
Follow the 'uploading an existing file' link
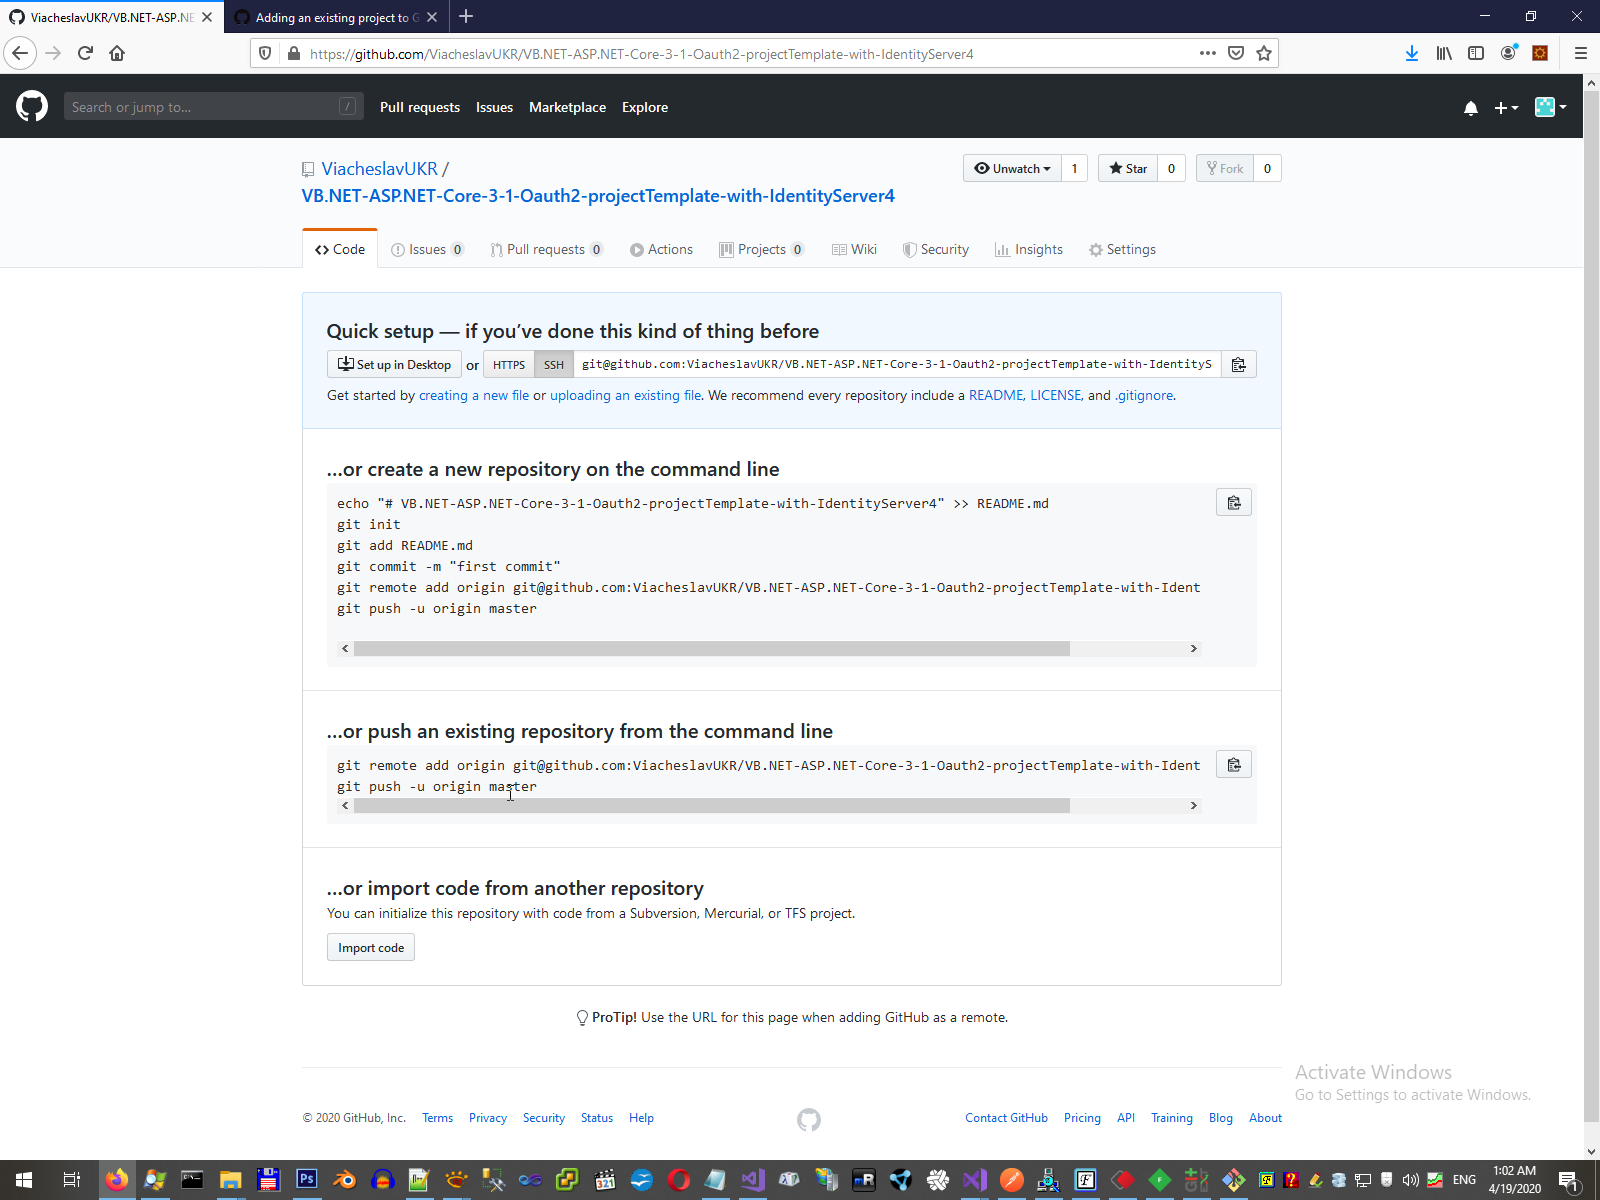point(625,395)
